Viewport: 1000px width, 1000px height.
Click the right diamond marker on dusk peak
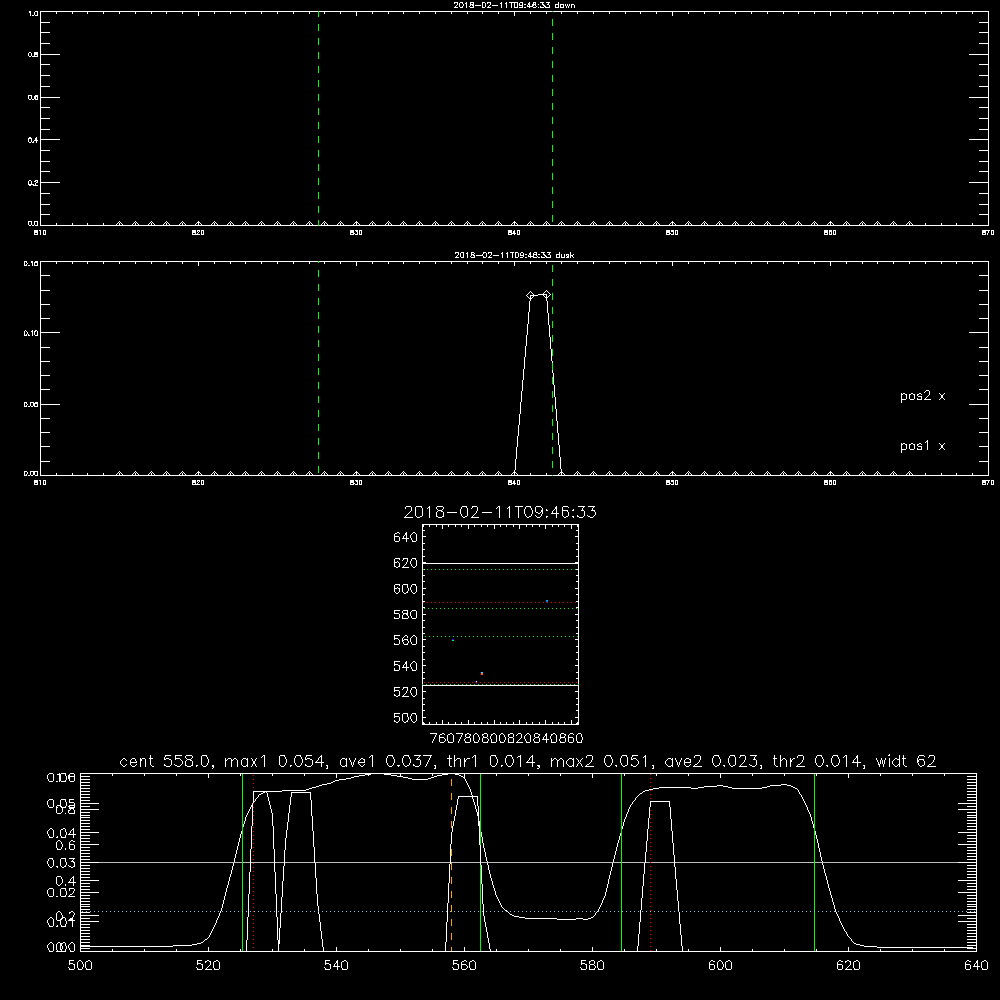click(x=546, y=295)
